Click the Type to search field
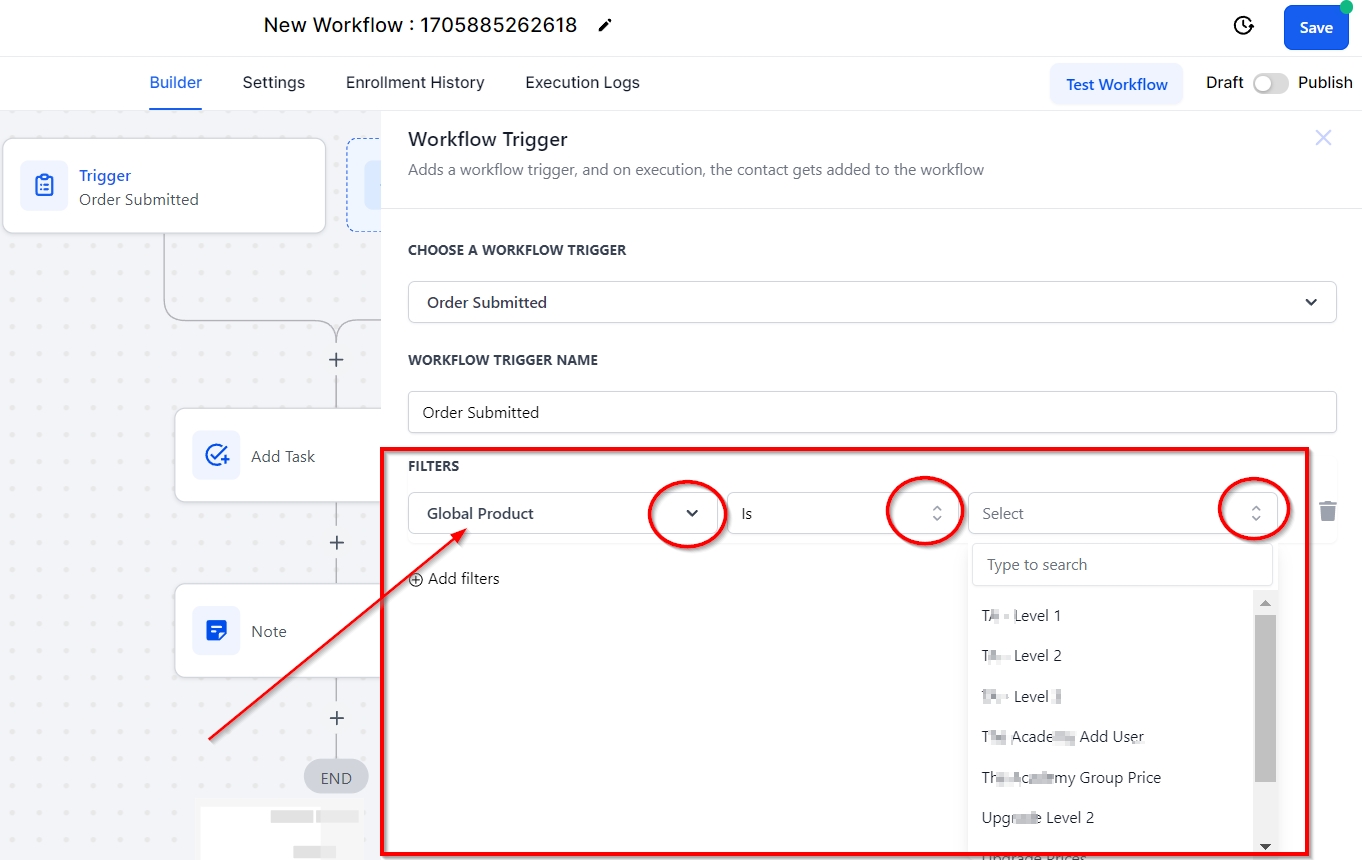This screenshot has width=1362, height=860. point(1122,565)
